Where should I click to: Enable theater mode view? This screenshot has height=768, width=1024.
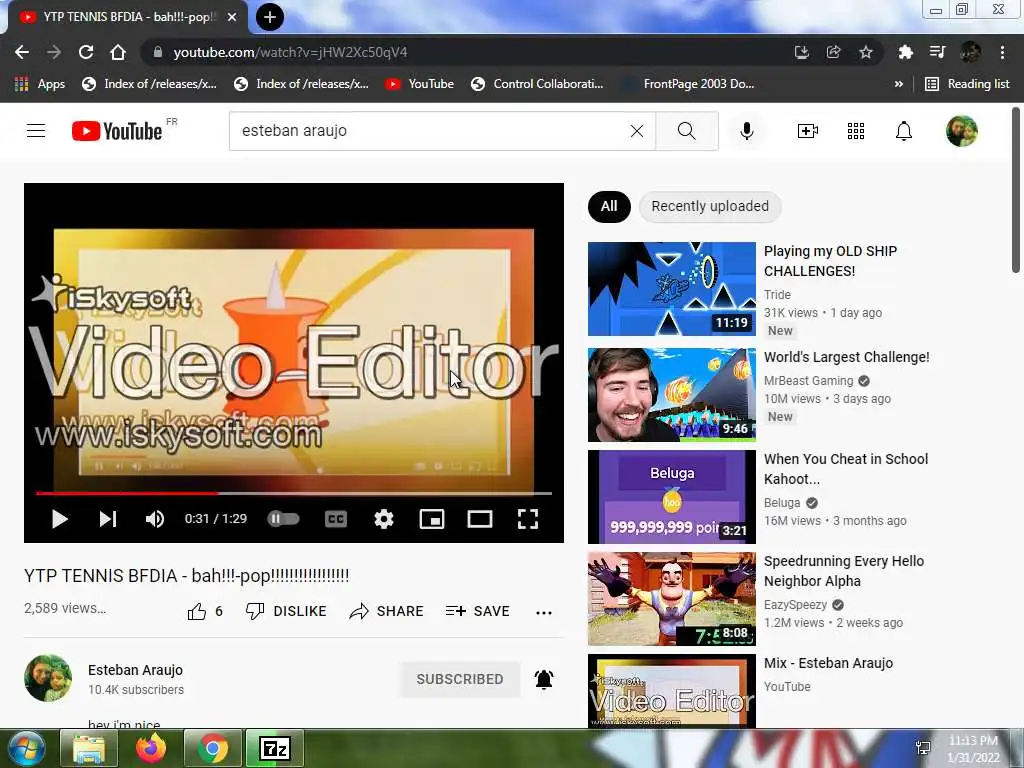480,519
